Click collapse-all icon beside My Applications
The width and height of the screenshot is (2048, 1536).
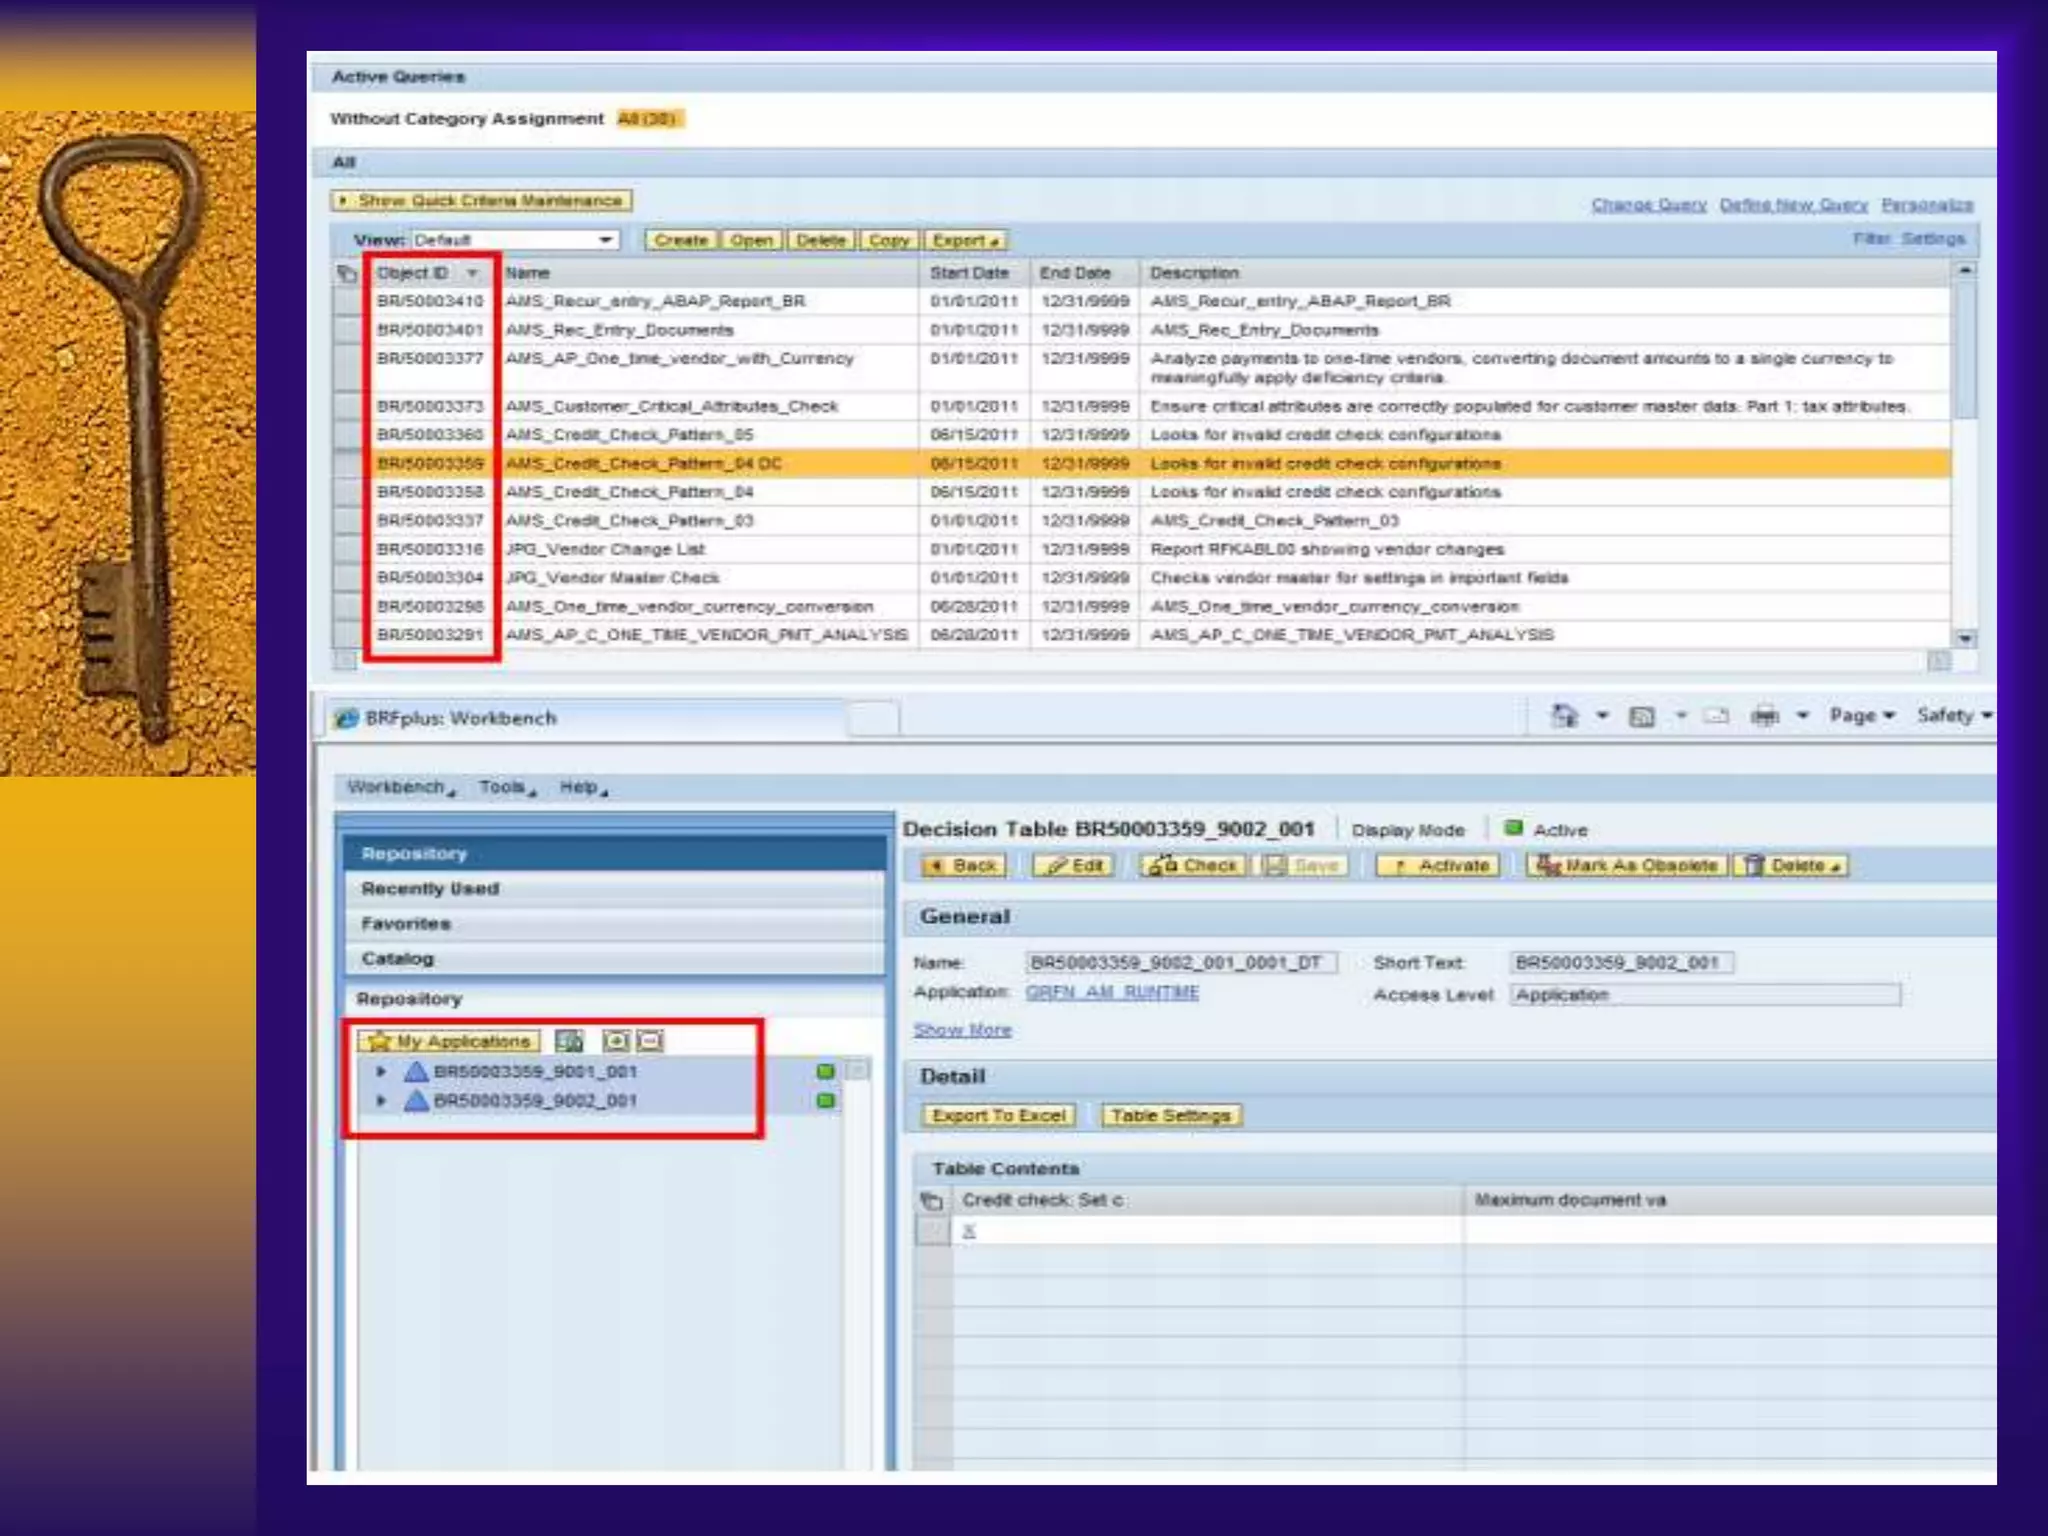click(650, 1041)
